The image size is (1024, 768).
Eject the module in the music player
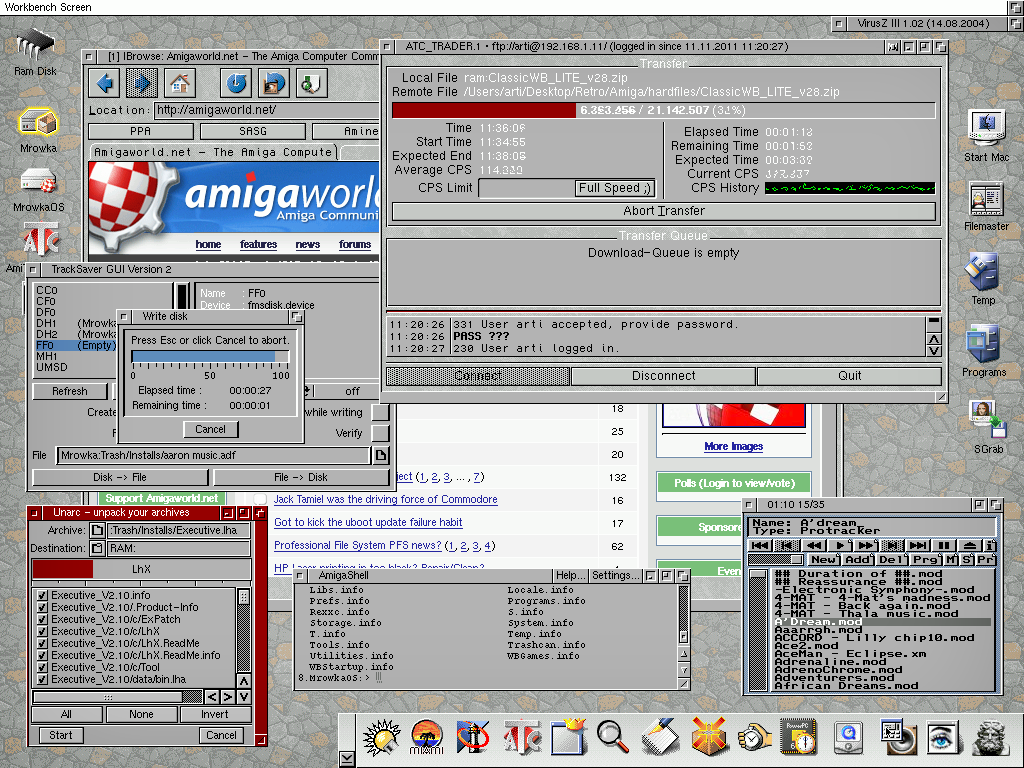970,545
